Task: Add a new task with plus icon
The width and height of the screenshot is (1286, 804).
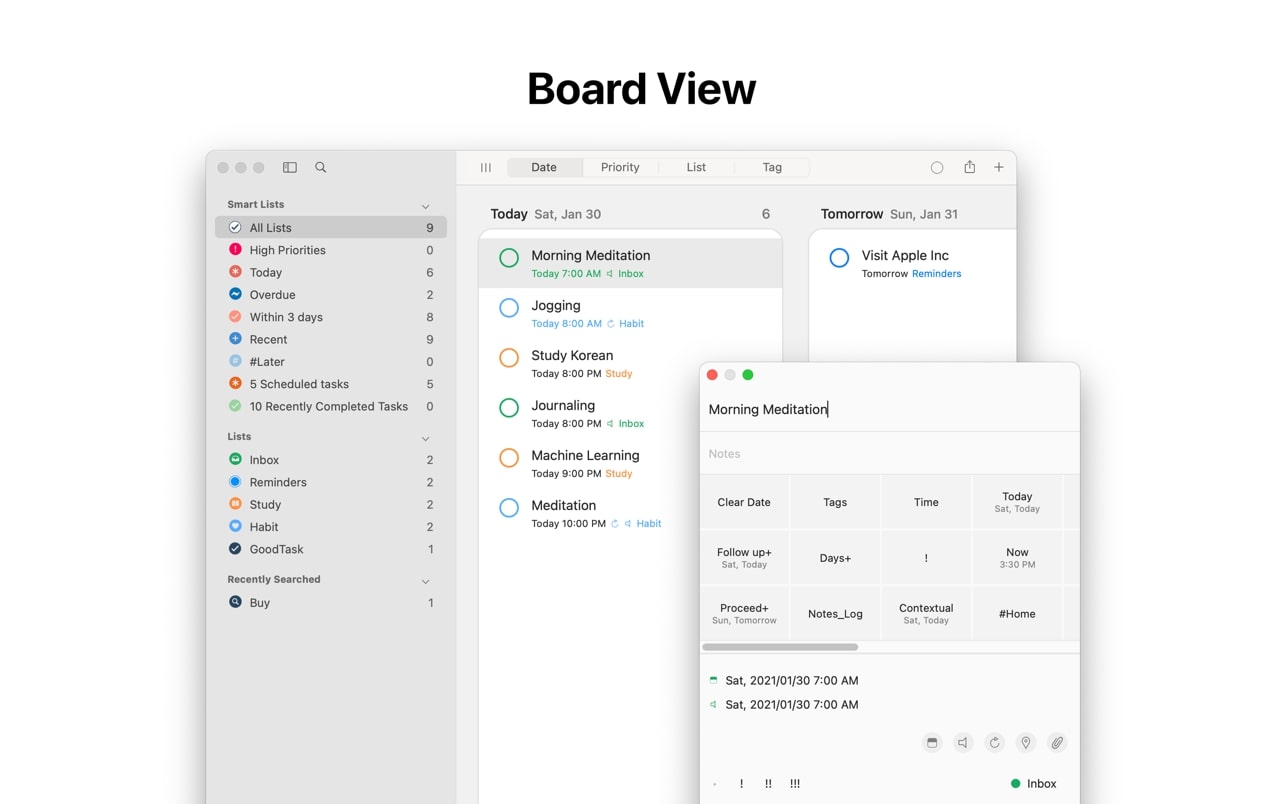Action: 998,168
